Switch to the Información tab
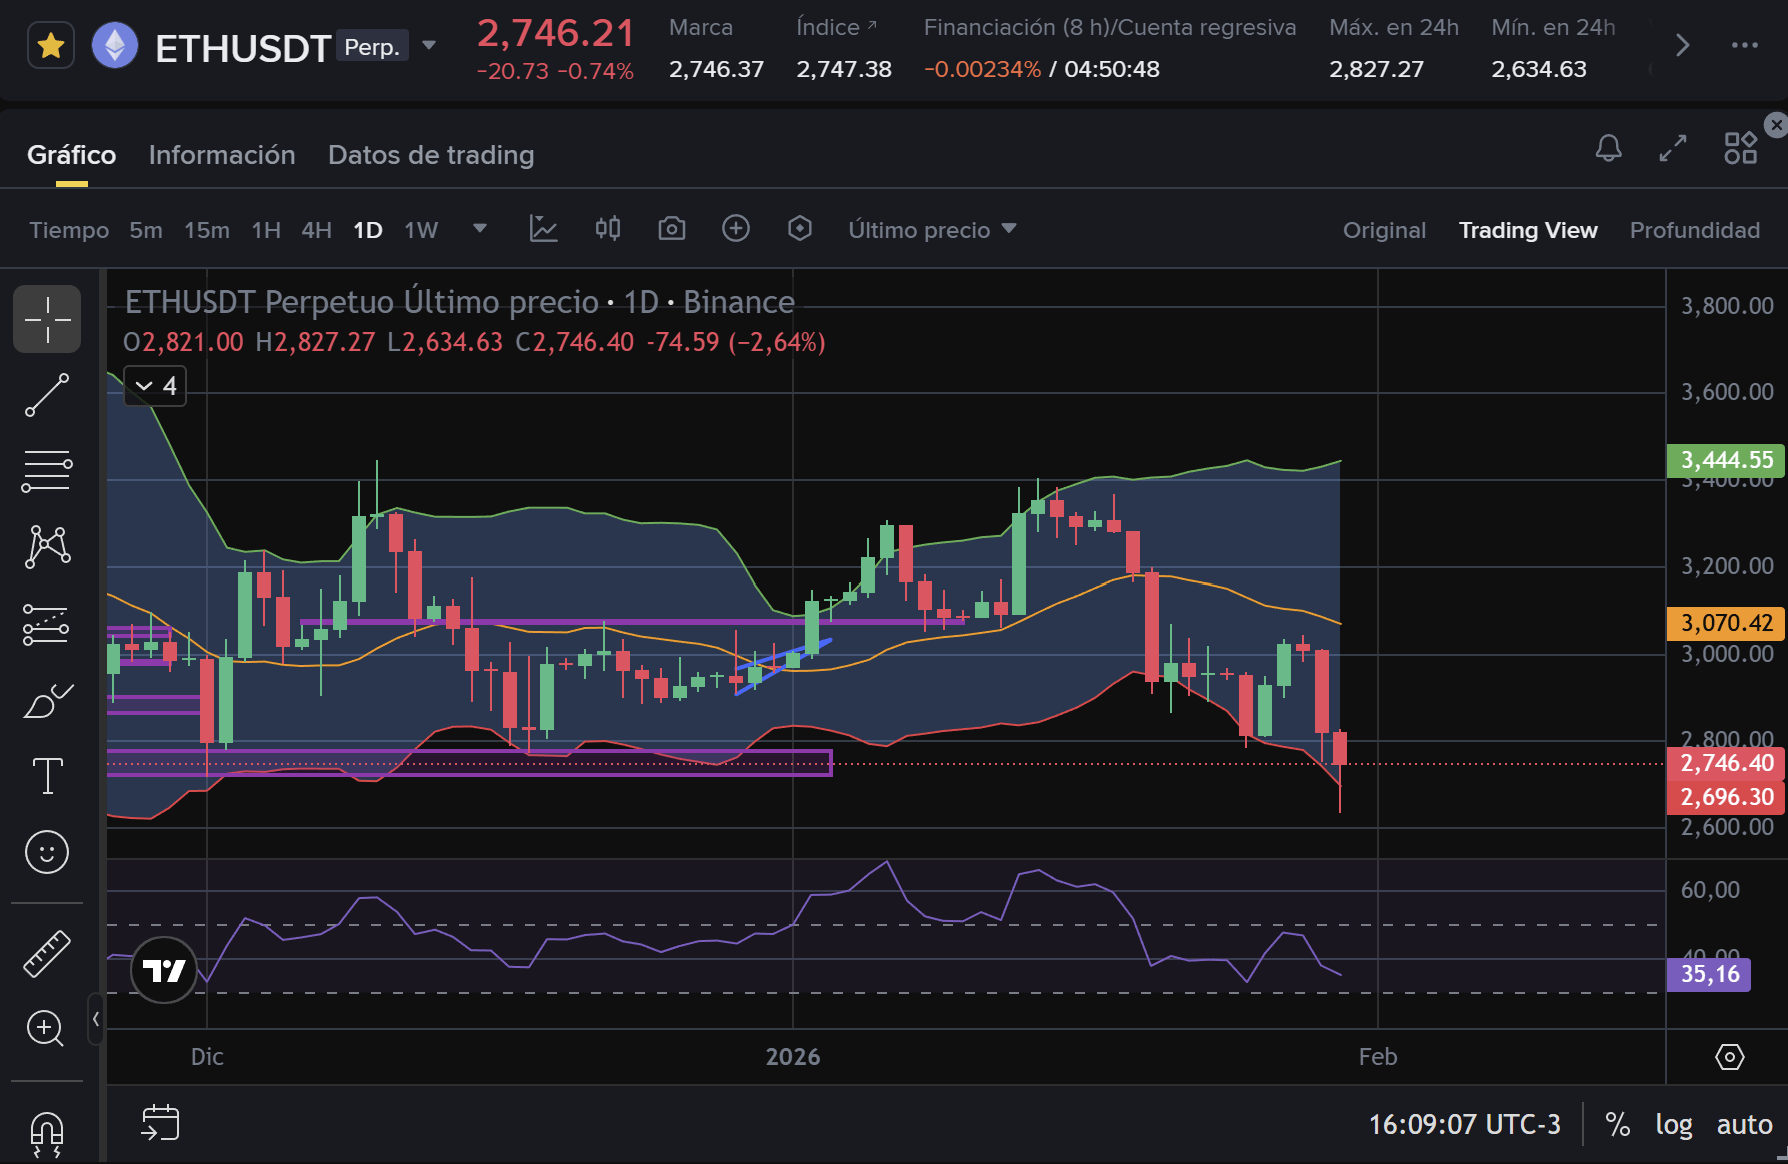Image resolution: width=1788 pixels, height=1164 pixels. (222, 155)
